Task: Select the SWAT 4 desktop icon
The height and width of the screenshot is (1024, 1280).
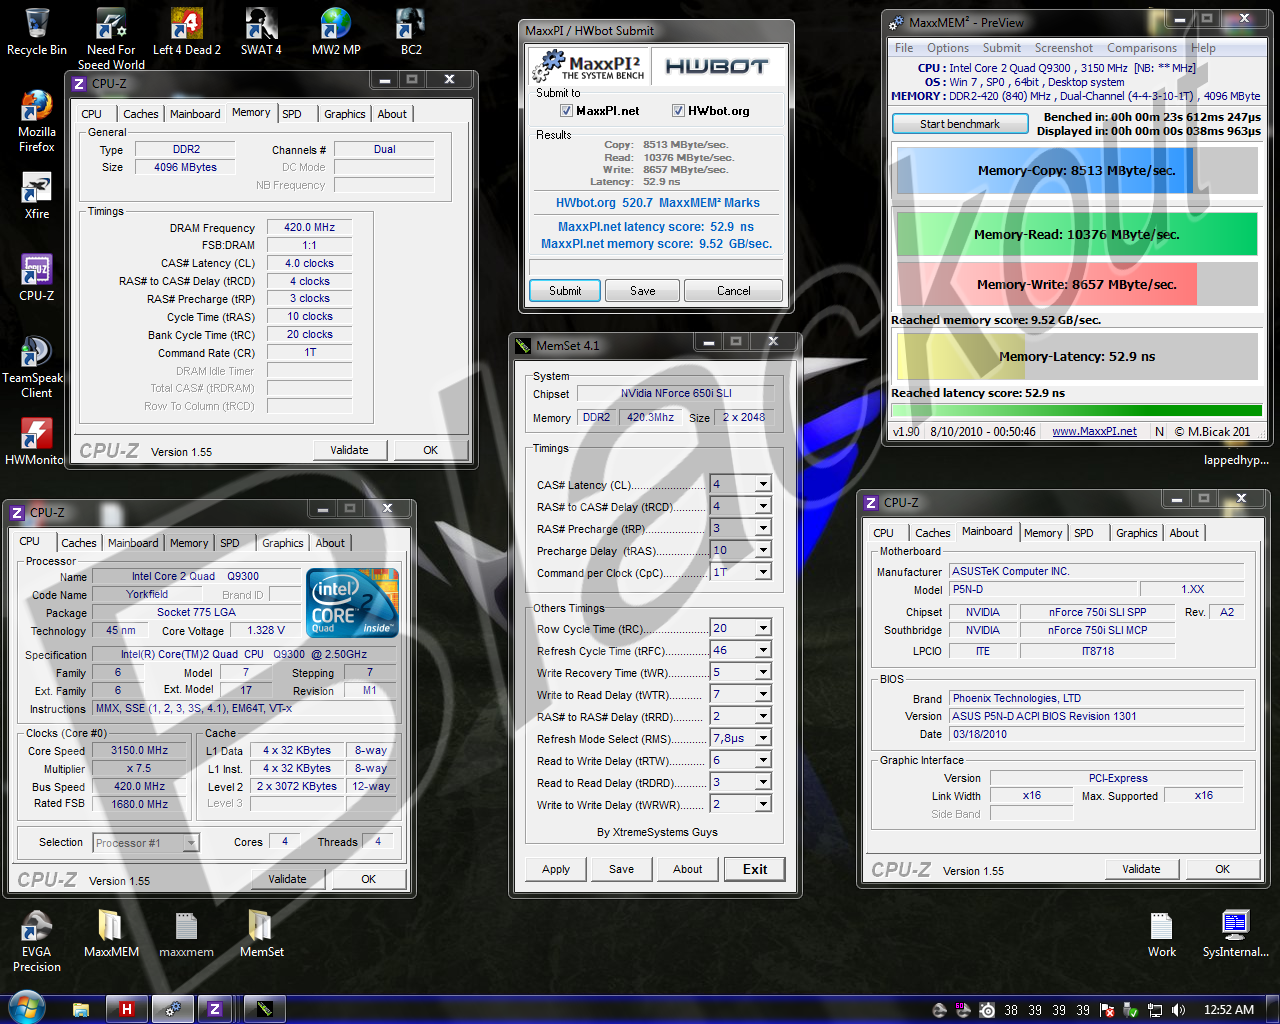Action: tap(261, 32)
